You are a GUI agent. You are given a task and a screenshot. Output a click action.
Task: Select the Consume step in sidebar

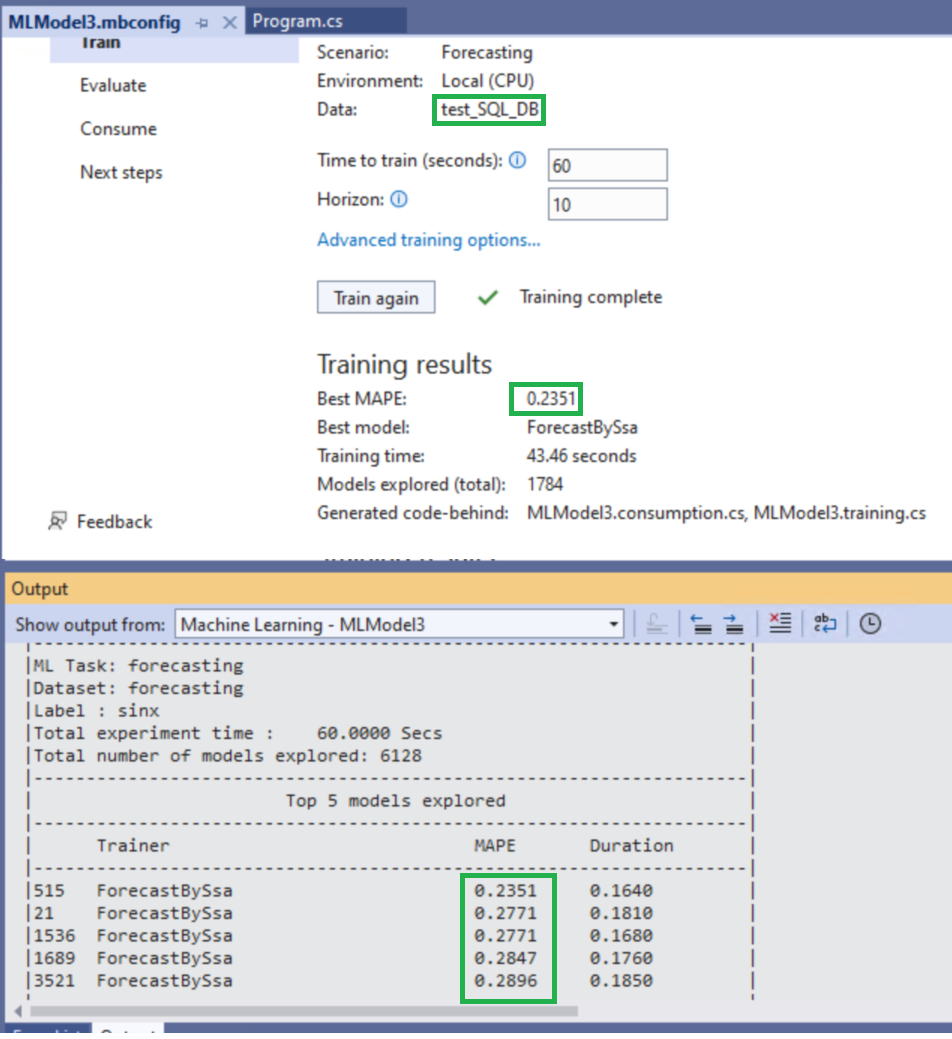point(119,128)
